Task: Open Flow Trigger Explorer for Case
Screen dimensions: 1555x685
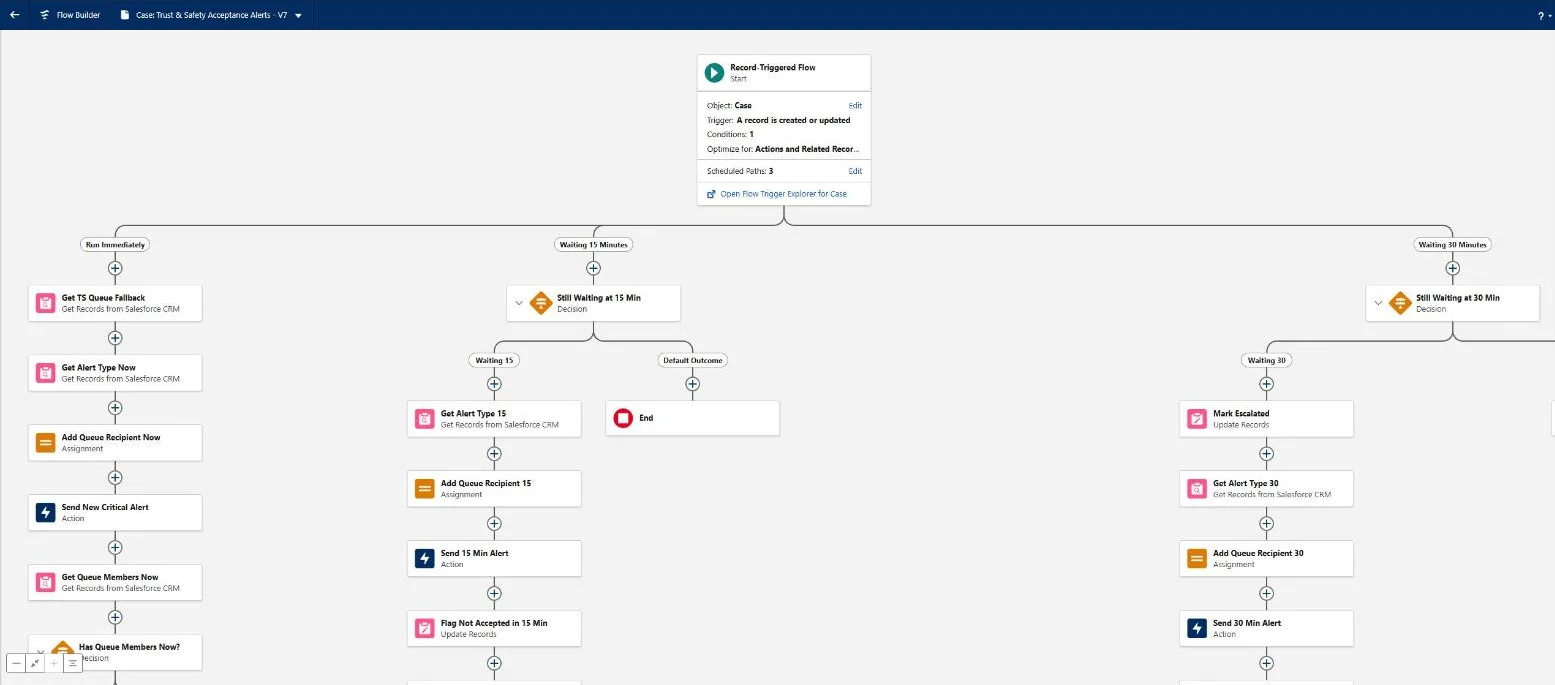Action: [783, 194]
